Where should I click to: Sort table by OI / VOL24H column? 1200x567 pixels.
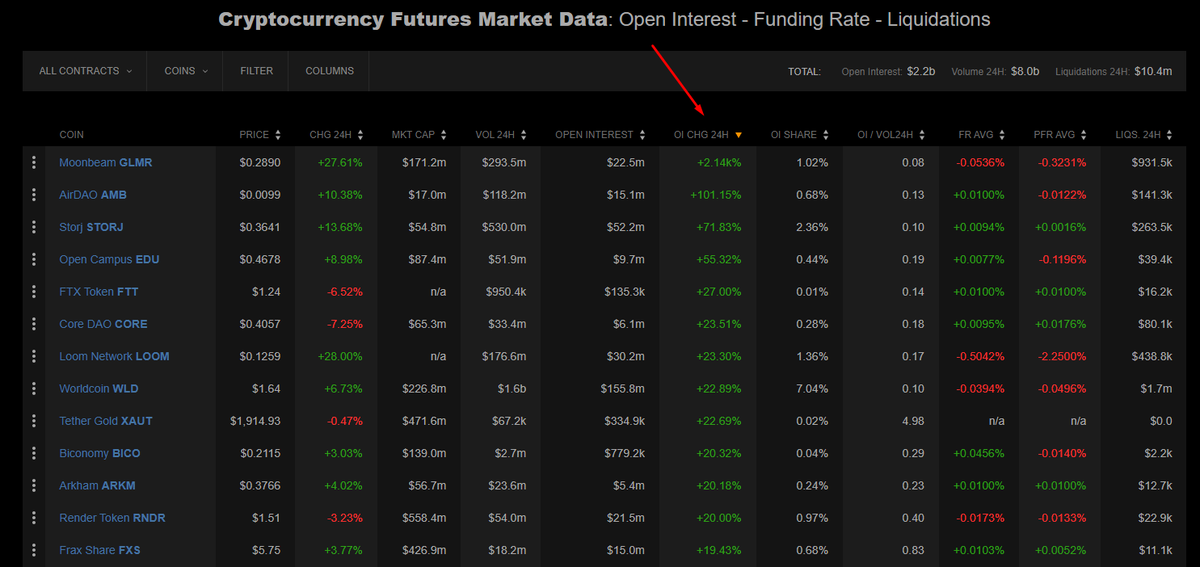coord(891,134)
